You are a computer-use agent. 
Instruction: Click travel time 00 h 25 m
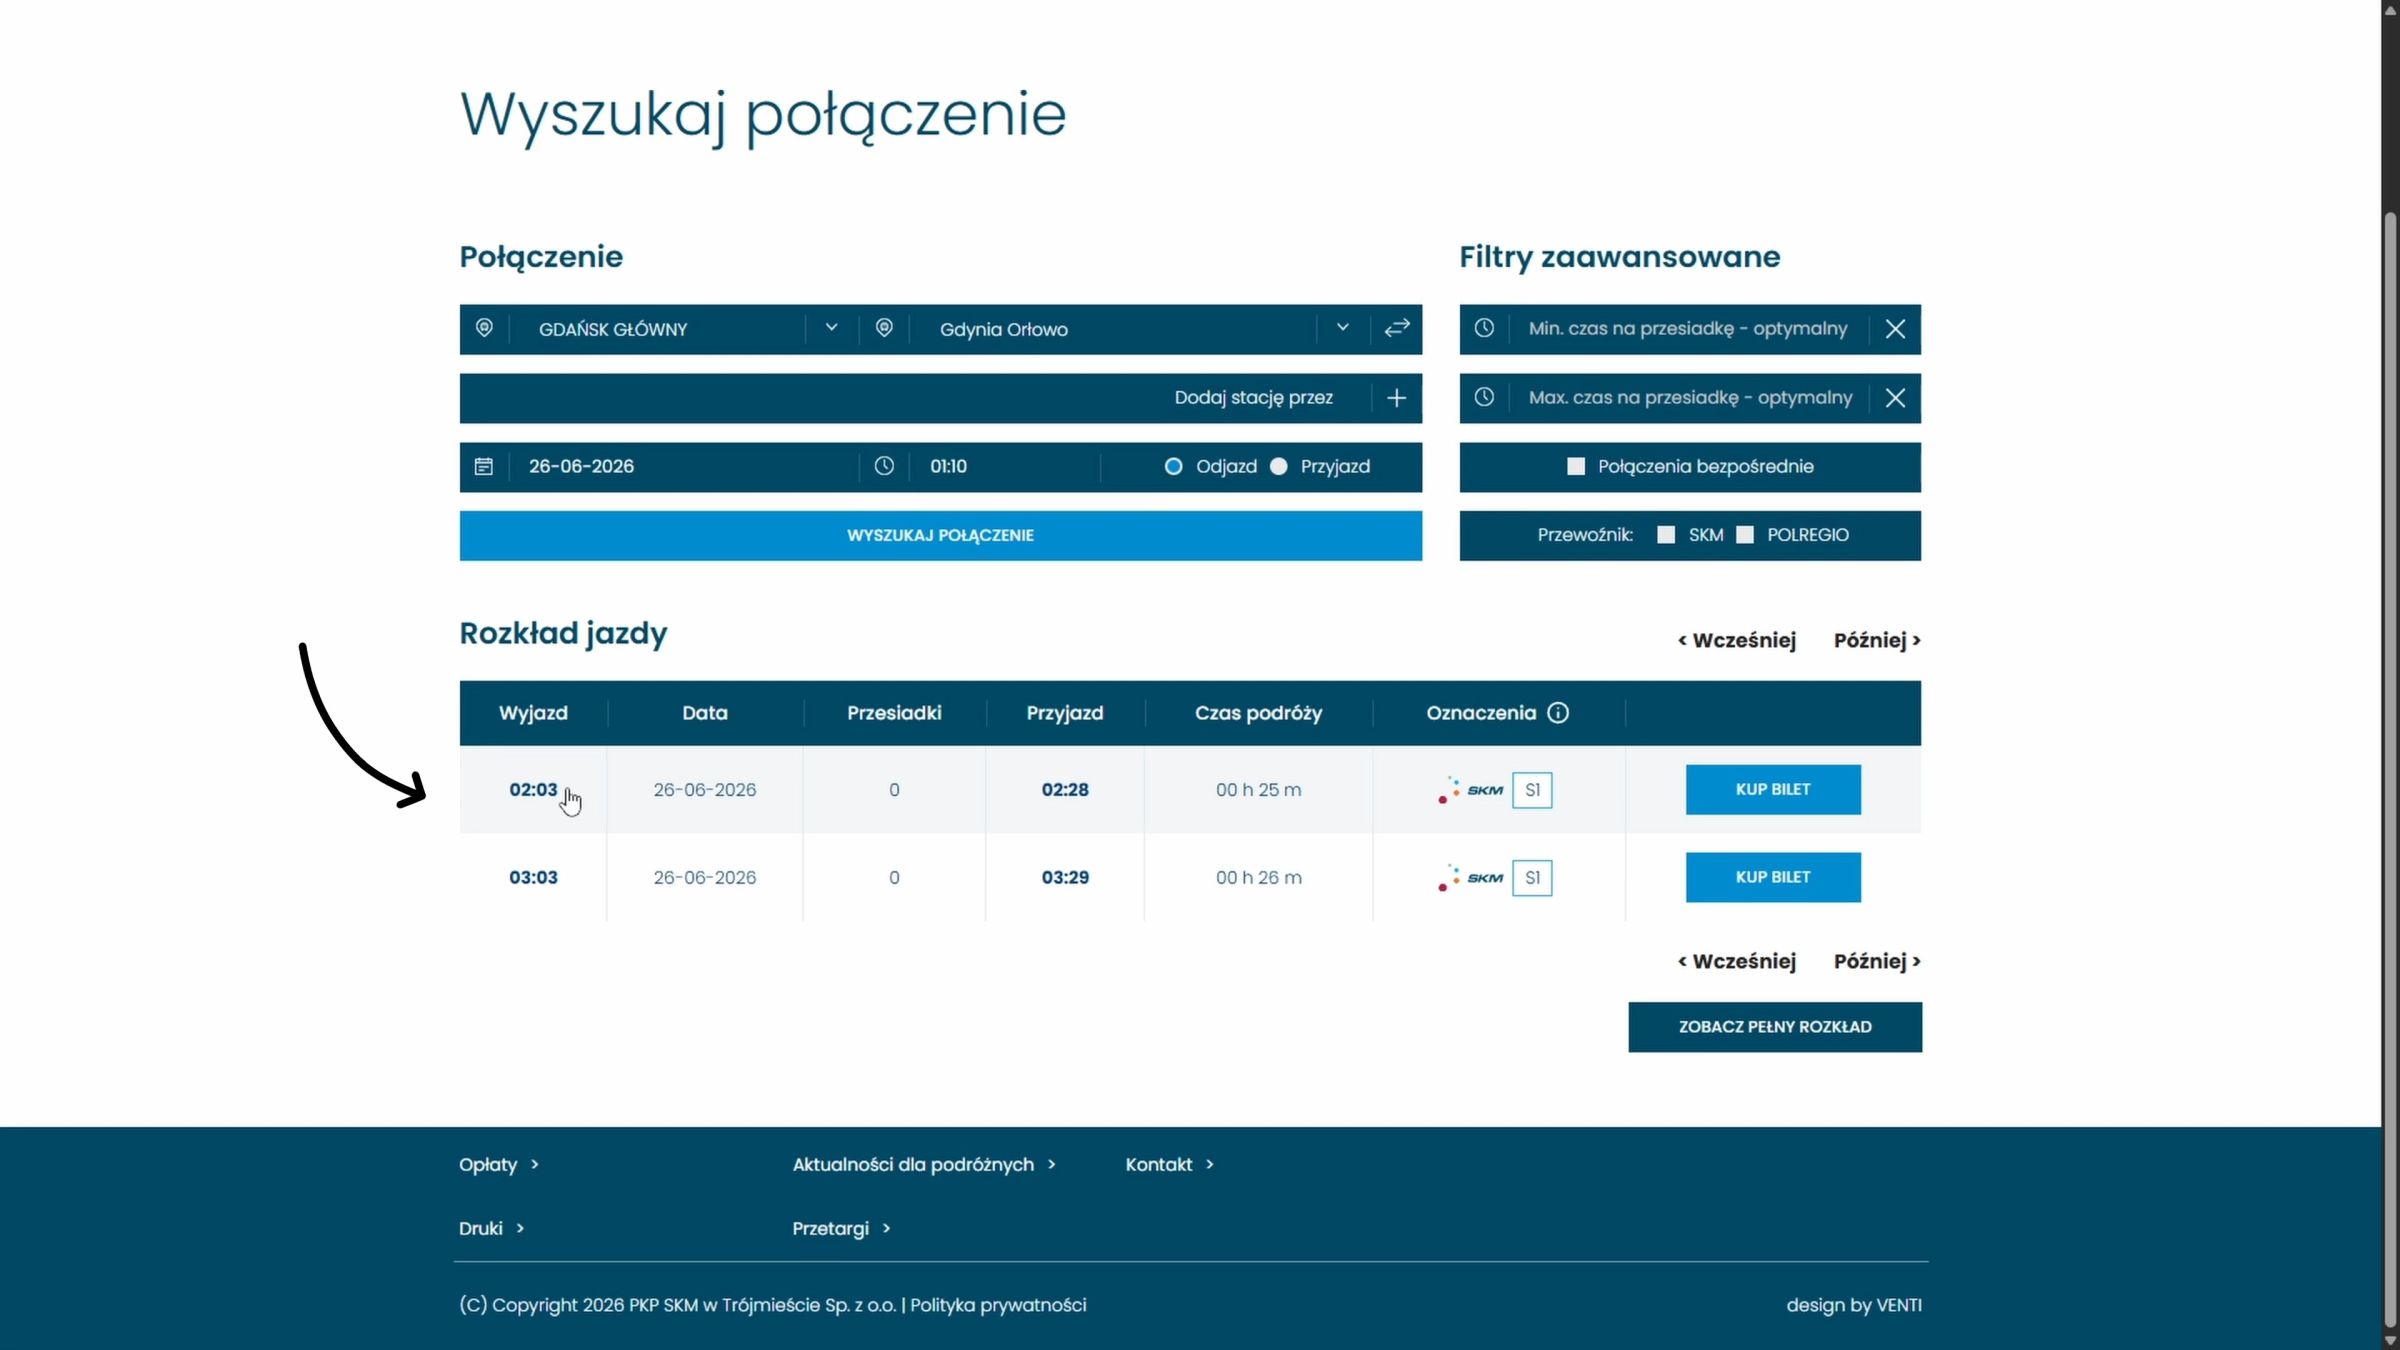click(1258, 790)
